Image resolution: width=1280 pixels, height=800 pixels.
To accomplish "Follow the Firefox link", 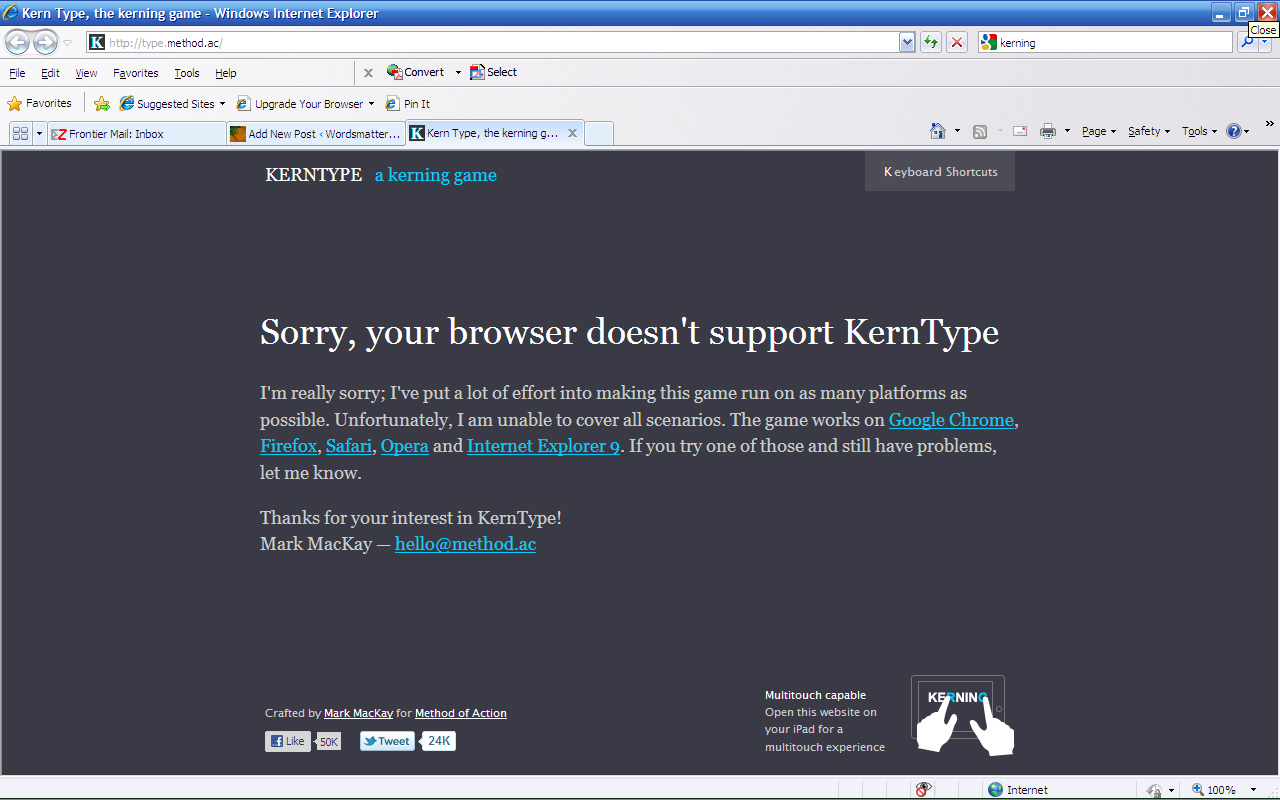I will tap(288, 446).
